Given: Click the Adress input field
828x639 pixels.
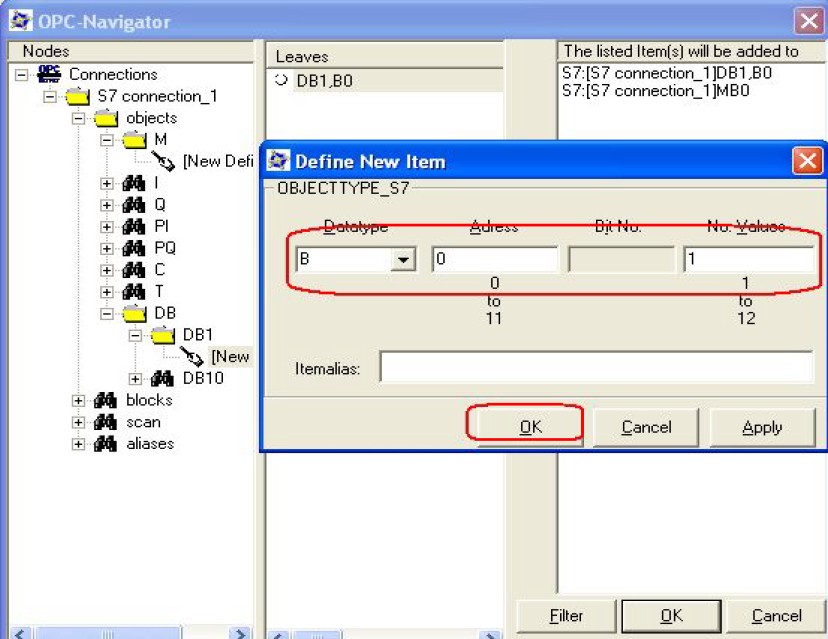Looking at the screenshot, I should tap(495, 259).
